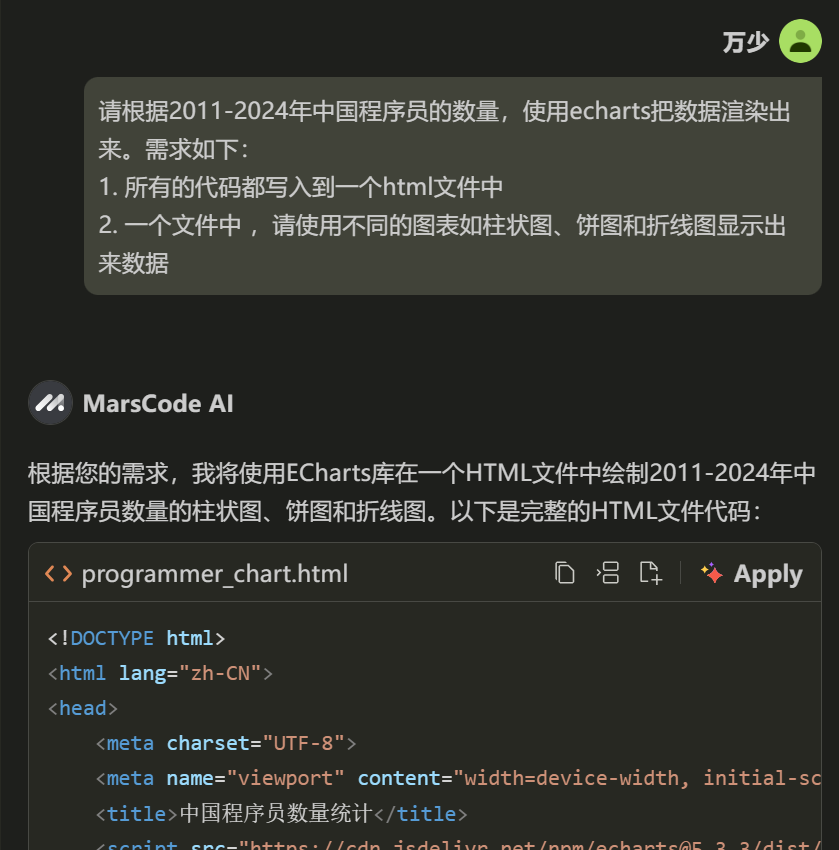
Task: Click the username 万少 label
Action: click(744, 42)
